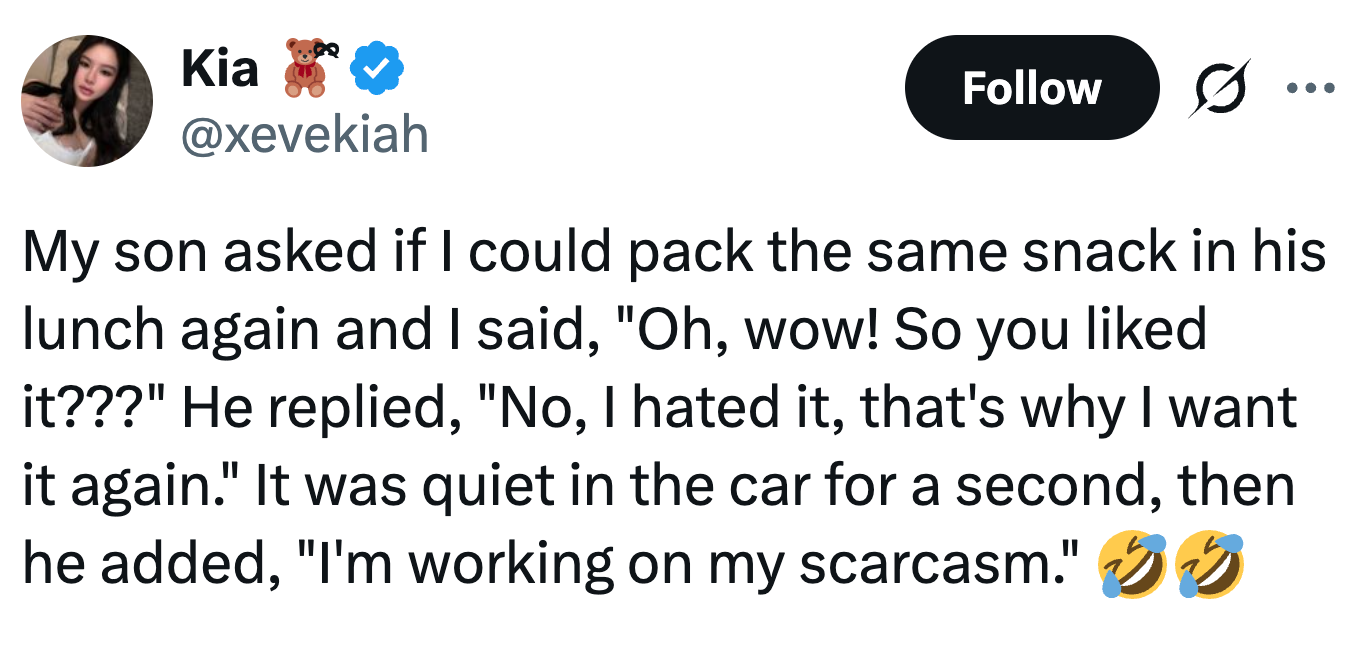
Task: Click the teddy bear emoji beside Kia
Action: pos(307,68)
